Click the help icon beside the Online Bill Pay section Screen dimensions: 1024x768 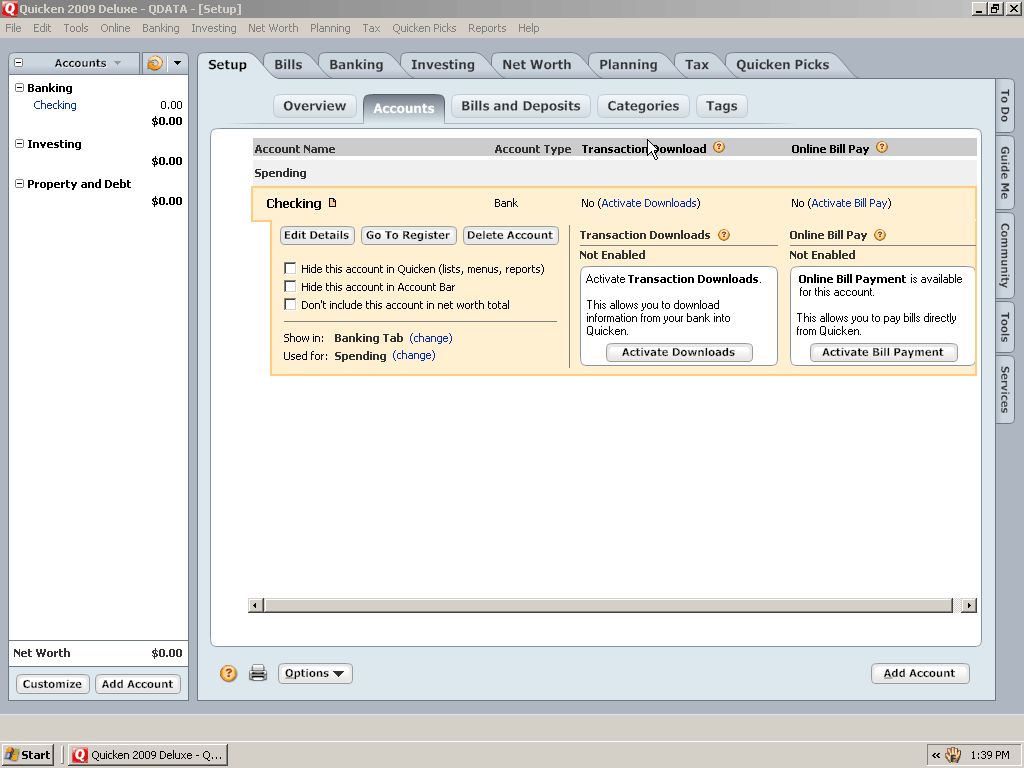(880, 235)
